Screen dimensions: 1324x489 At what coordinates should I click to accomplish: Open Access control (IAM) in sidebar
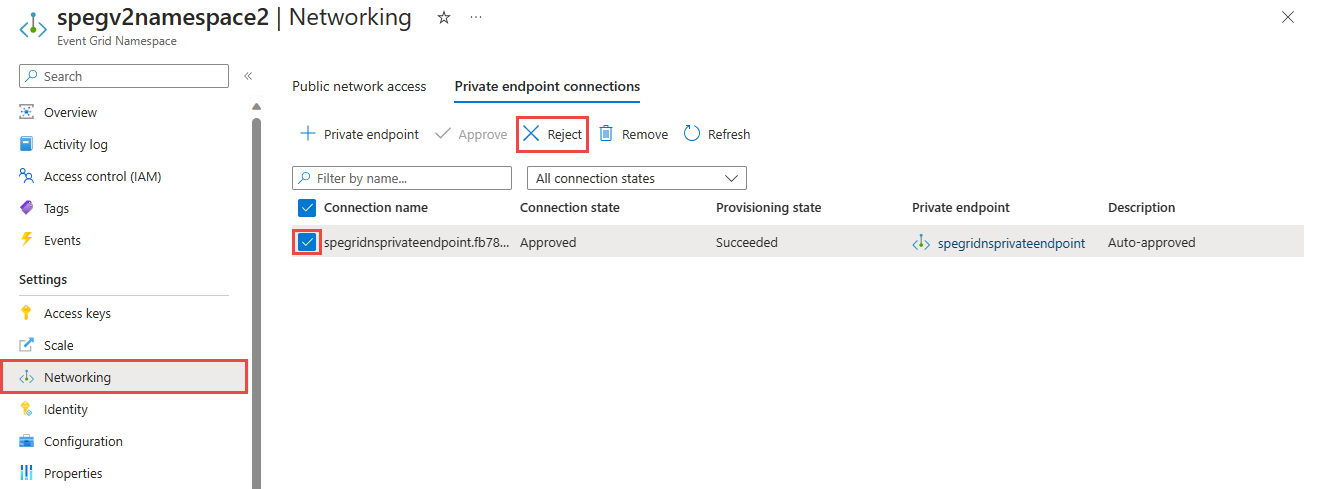tap(102, 176)
